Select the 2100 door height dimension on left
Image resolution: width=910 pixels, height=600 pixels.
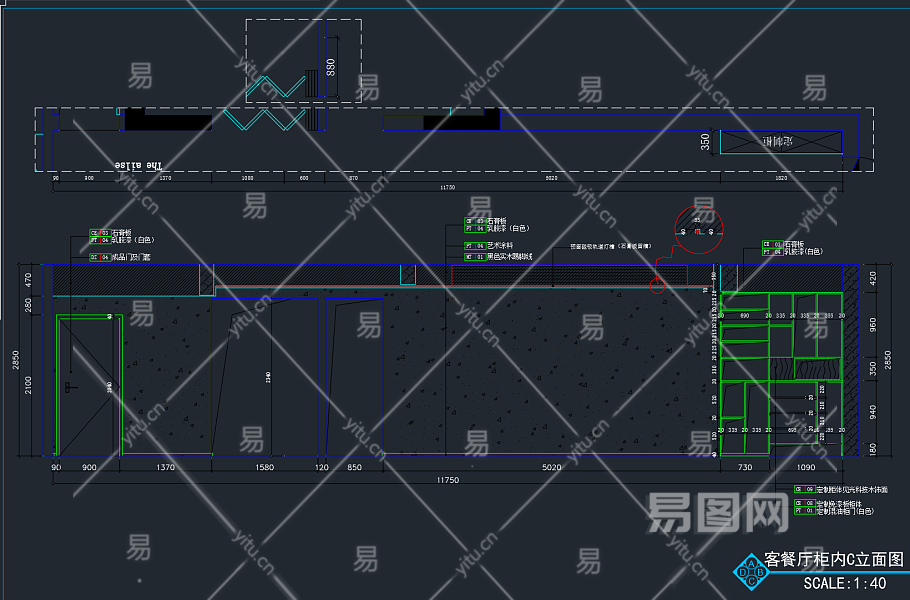click(28, 385)
